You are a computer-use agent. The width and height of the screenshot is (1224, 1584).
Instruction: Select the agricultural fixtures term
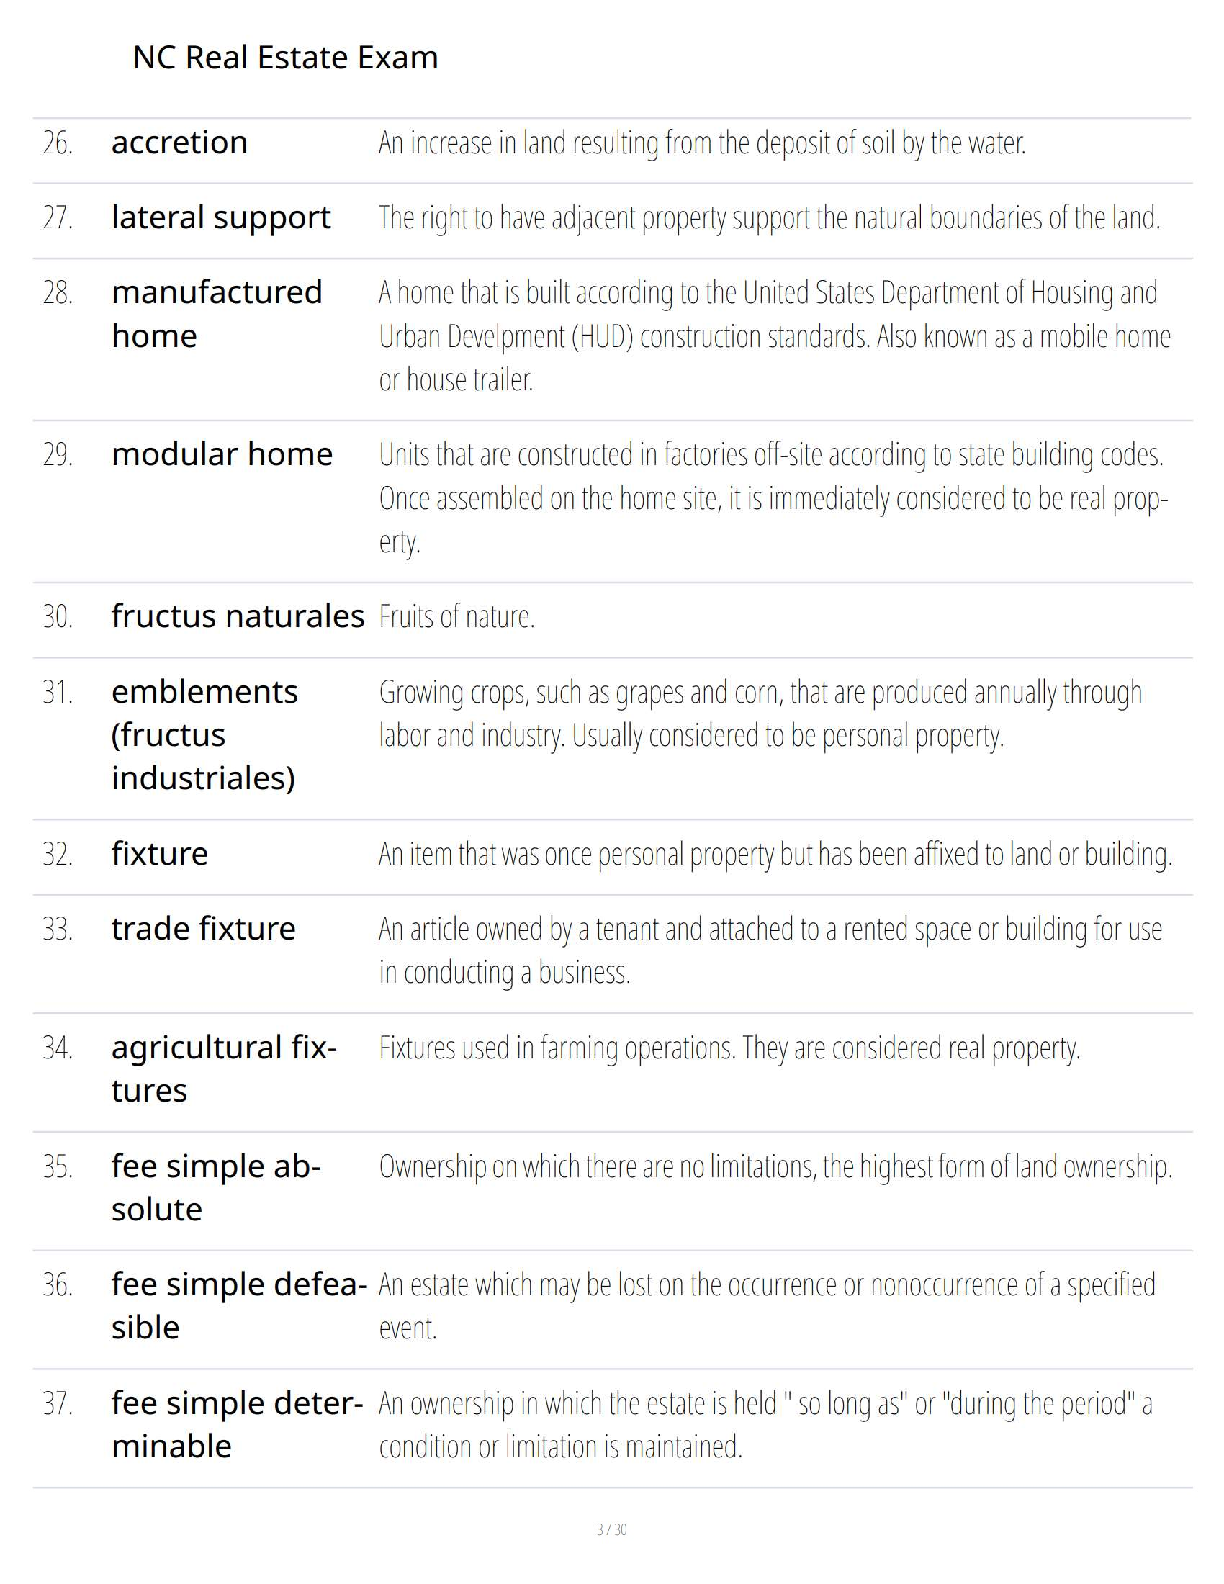pos(224,1069)
